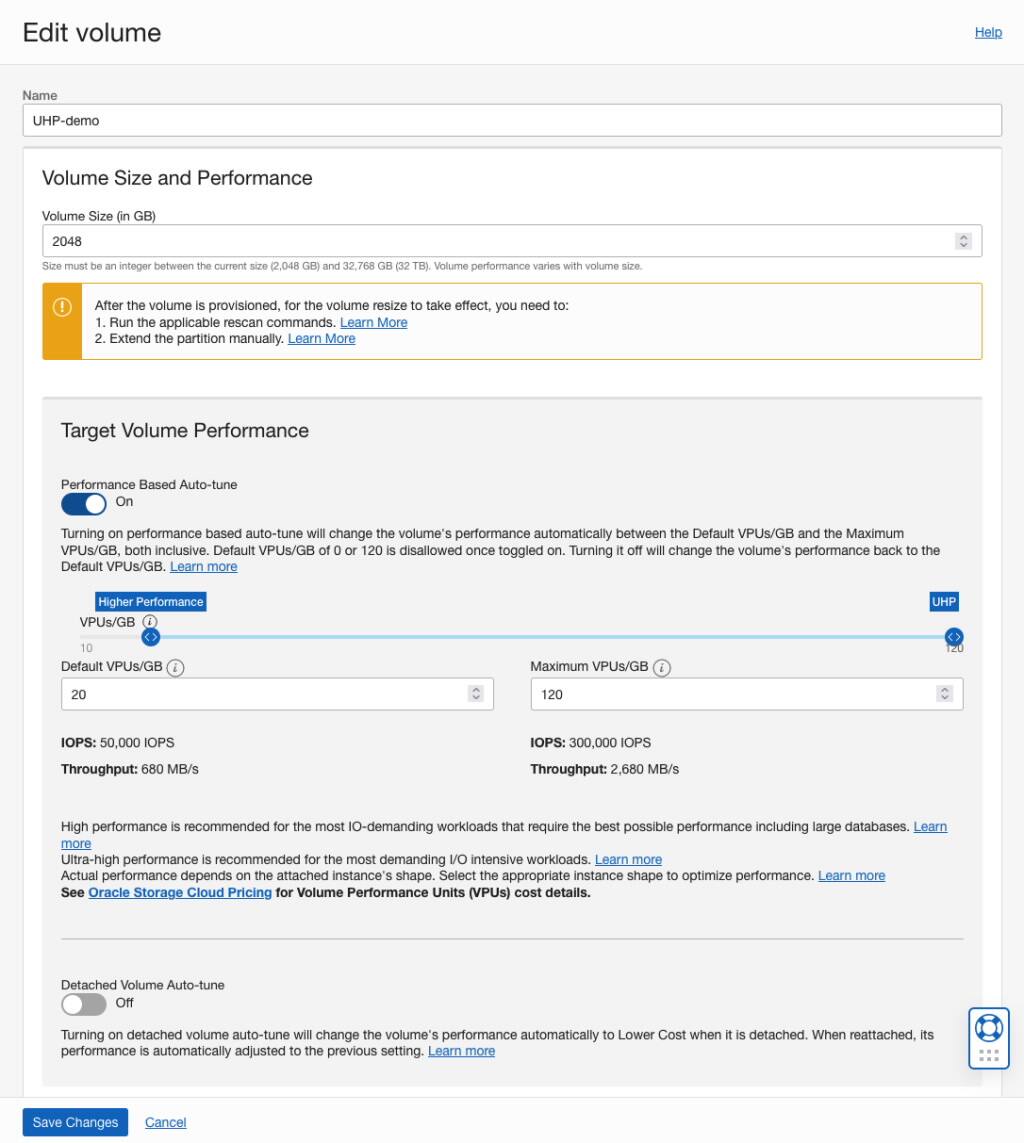Click the UHP slider handle on the right
1024x1143 pixels.
(953, 636)
